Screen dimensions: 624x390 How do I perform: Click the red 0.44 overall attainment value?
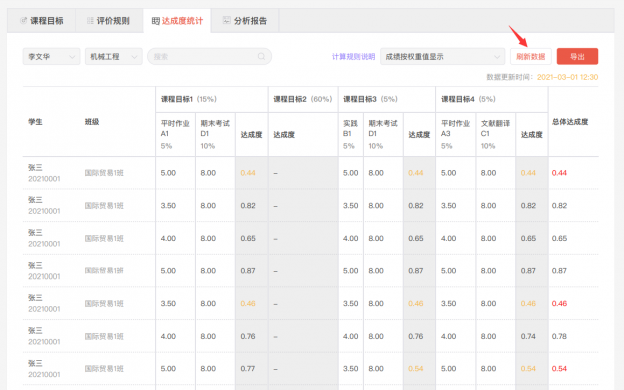559,173
